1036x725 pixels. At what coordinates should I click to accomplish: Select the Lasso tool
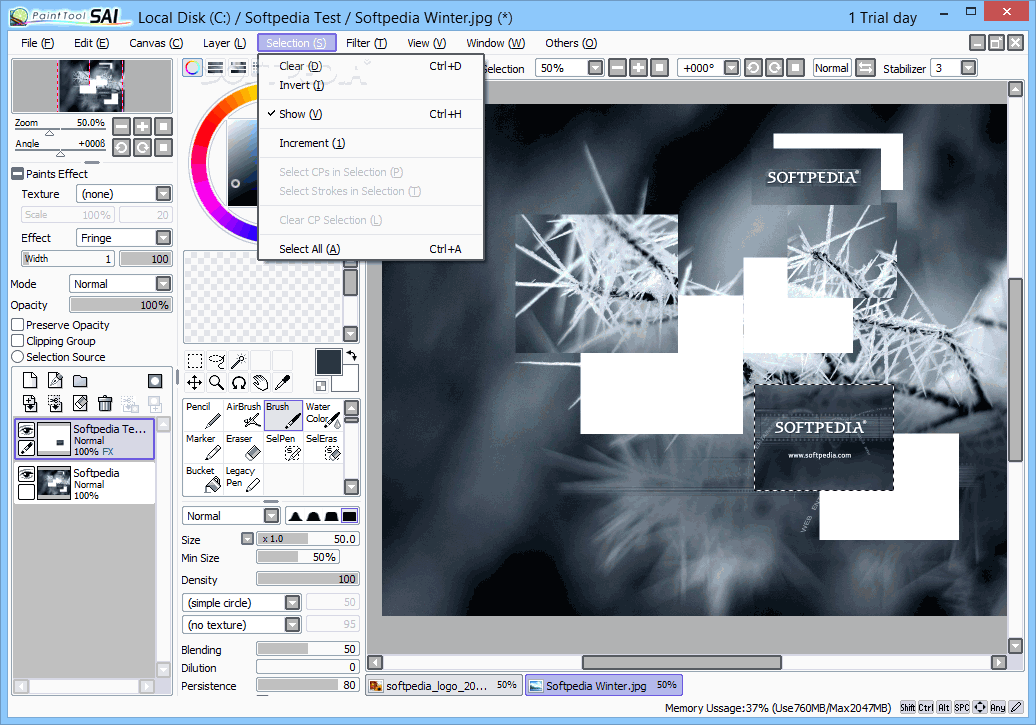217,361
